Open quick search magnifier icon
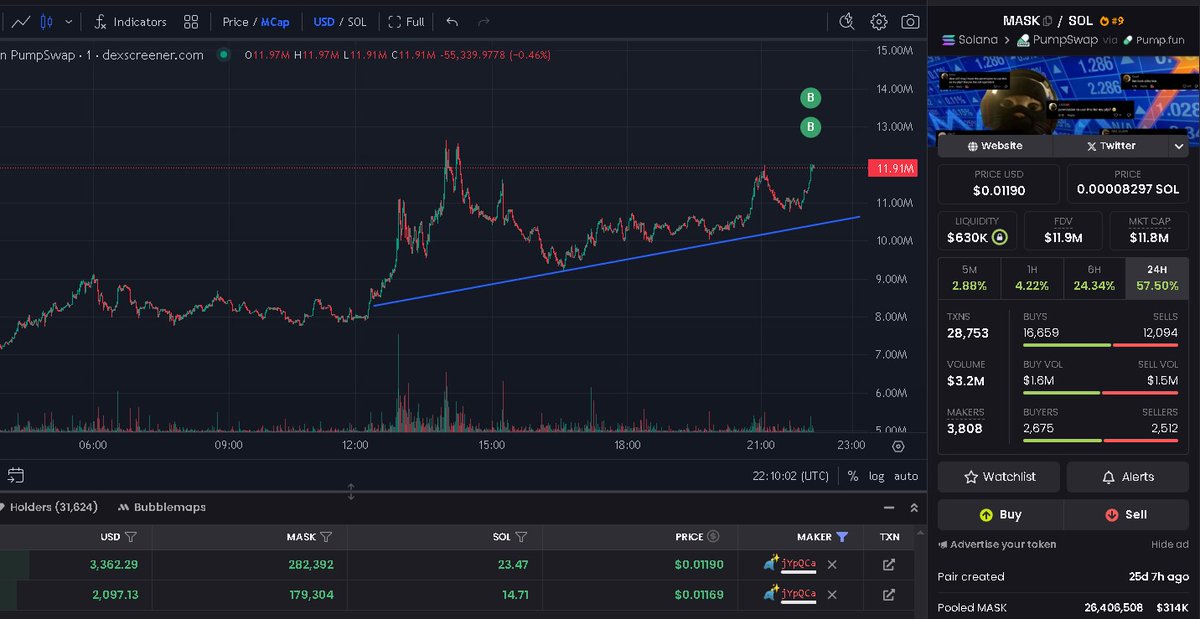Screen dimensions: 1200x619 point(847,21)
